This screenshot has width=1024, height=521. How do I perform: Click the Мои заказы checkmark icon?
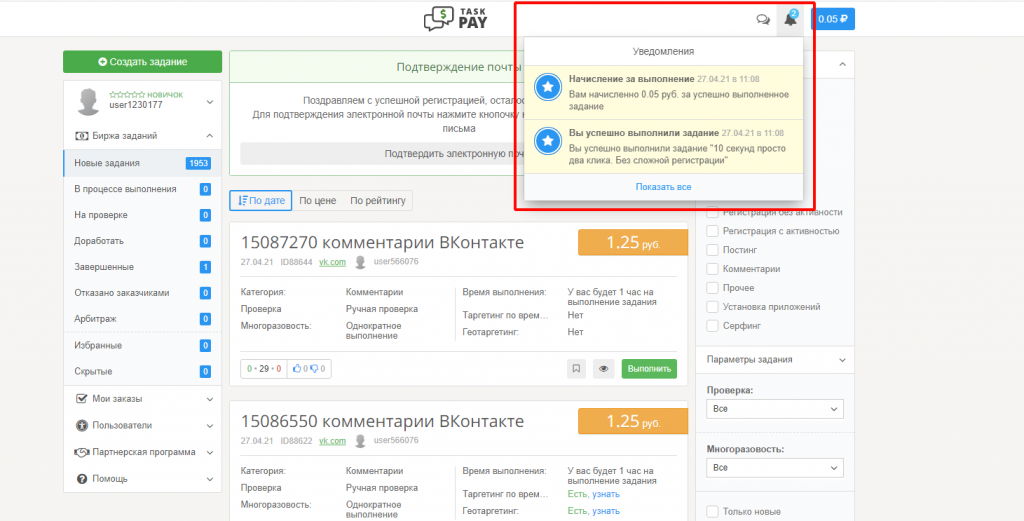tap(82, 398)
